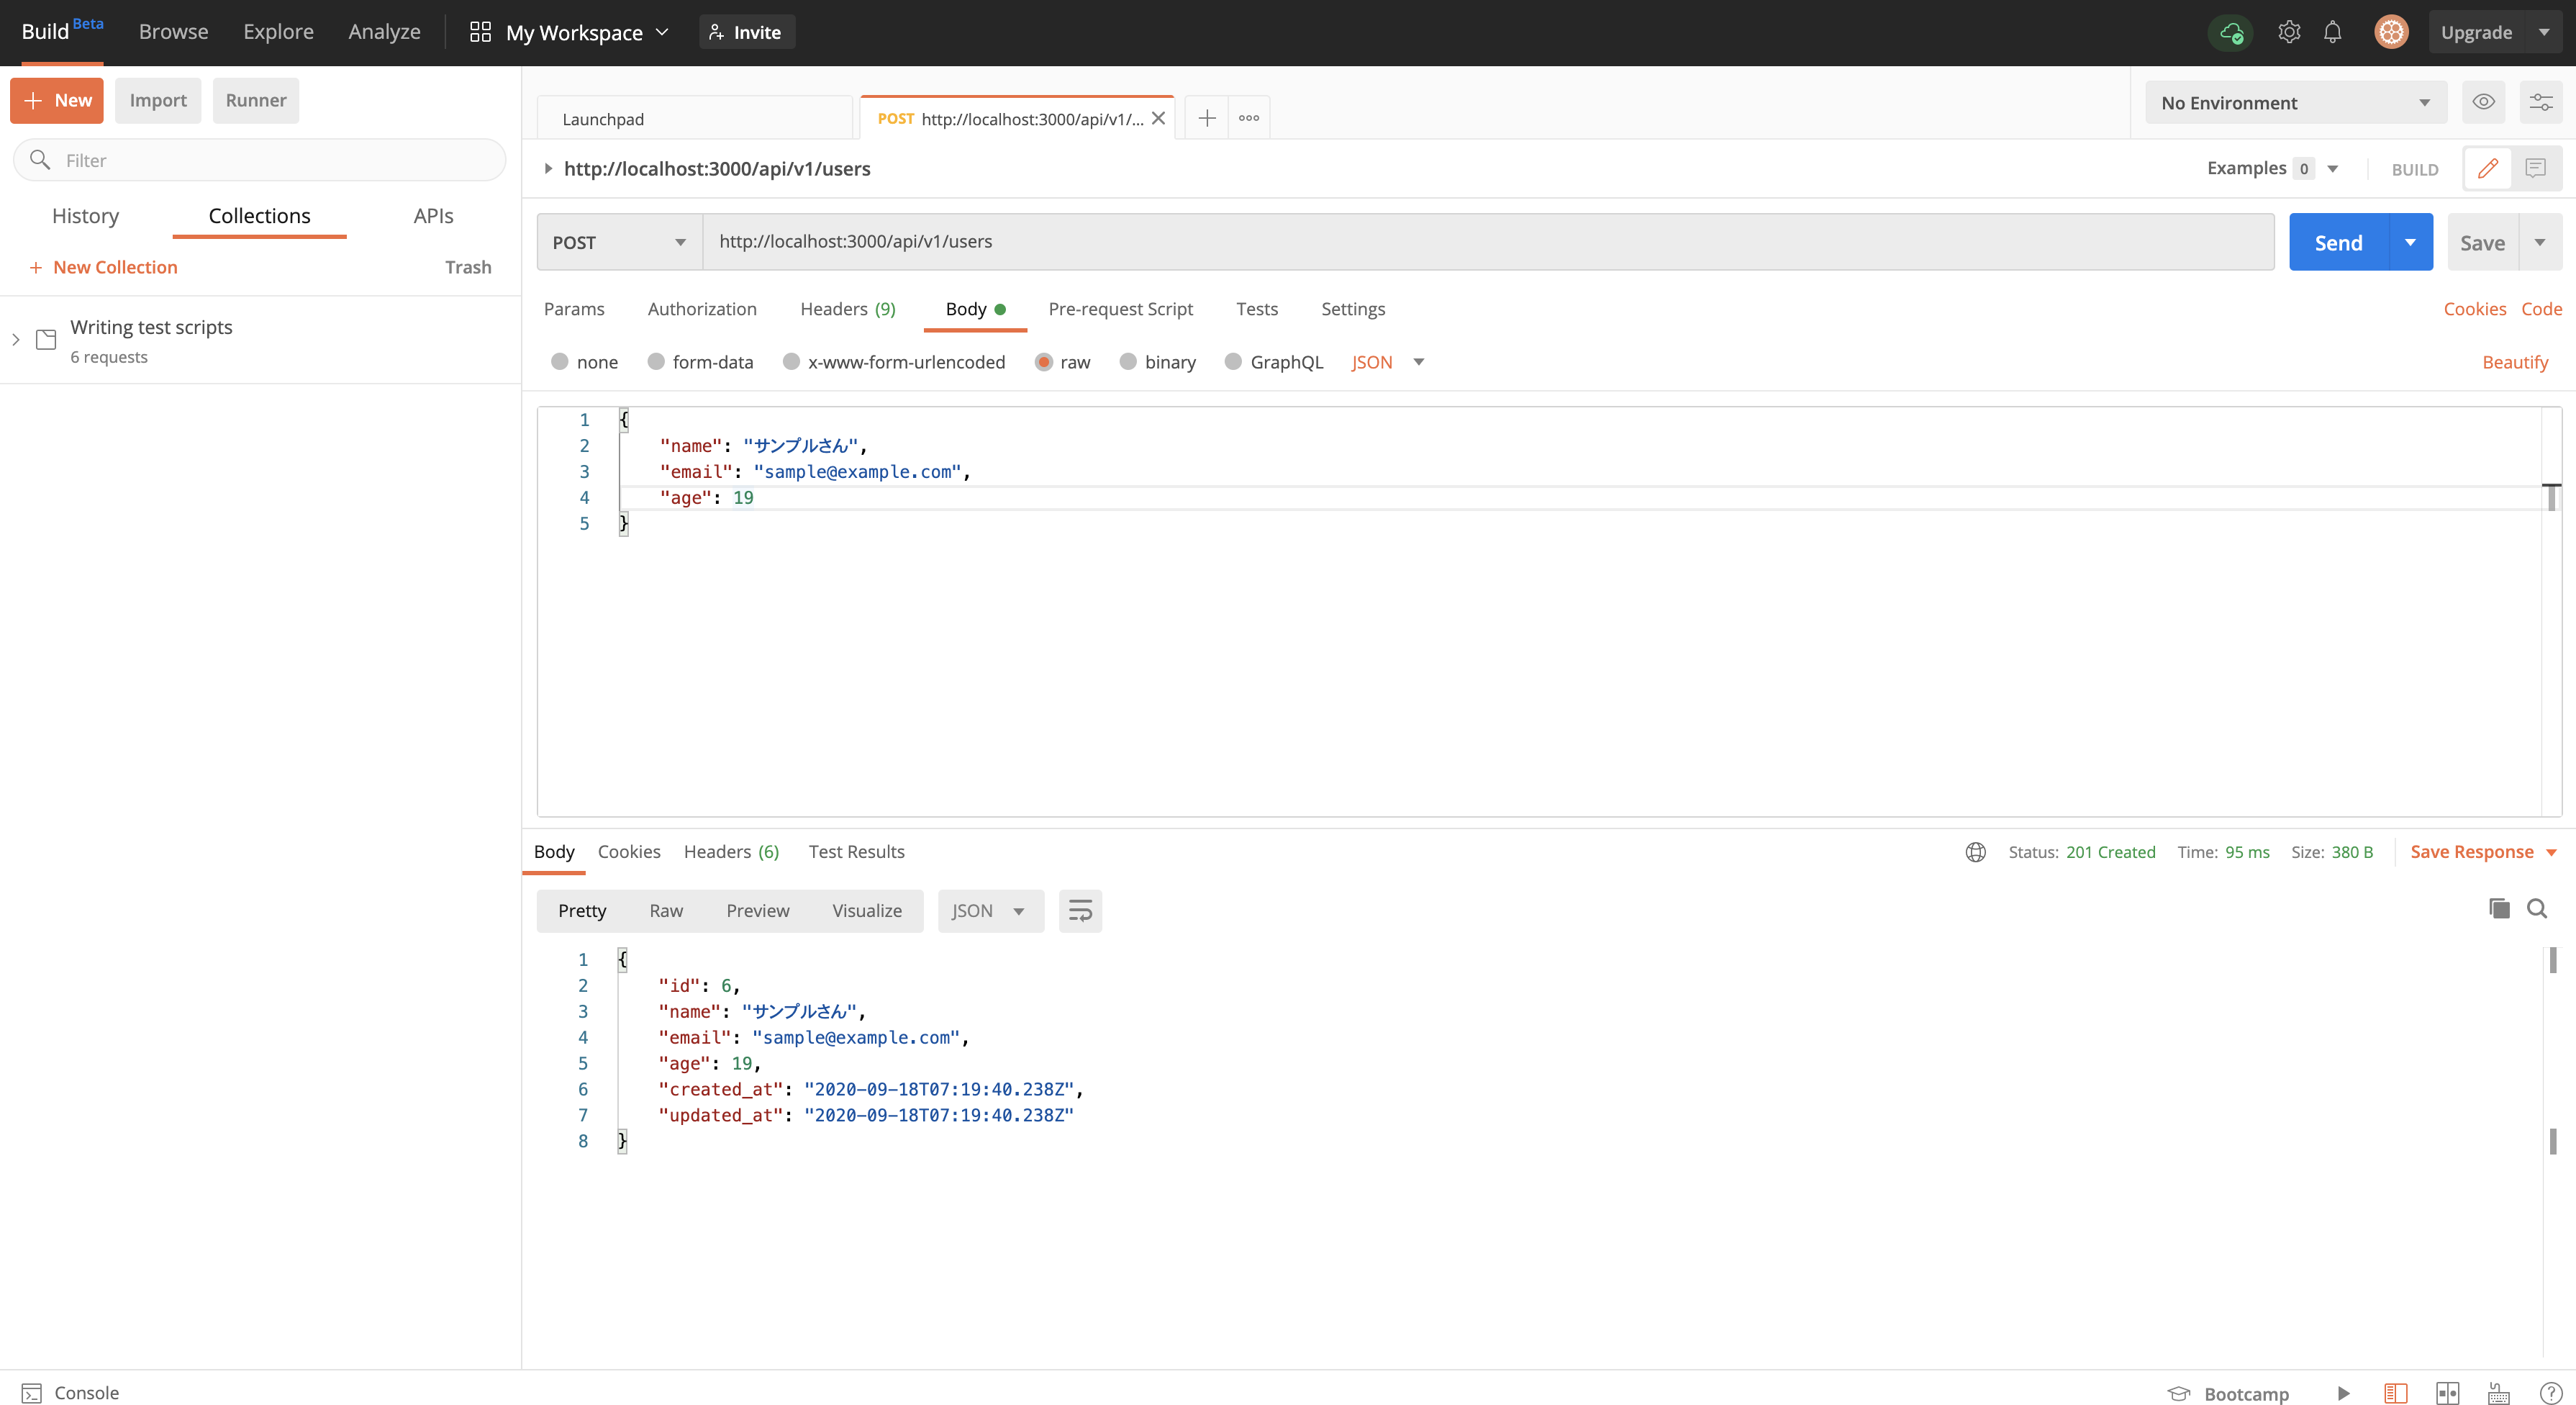Select the form-data body type

(656, 362)
